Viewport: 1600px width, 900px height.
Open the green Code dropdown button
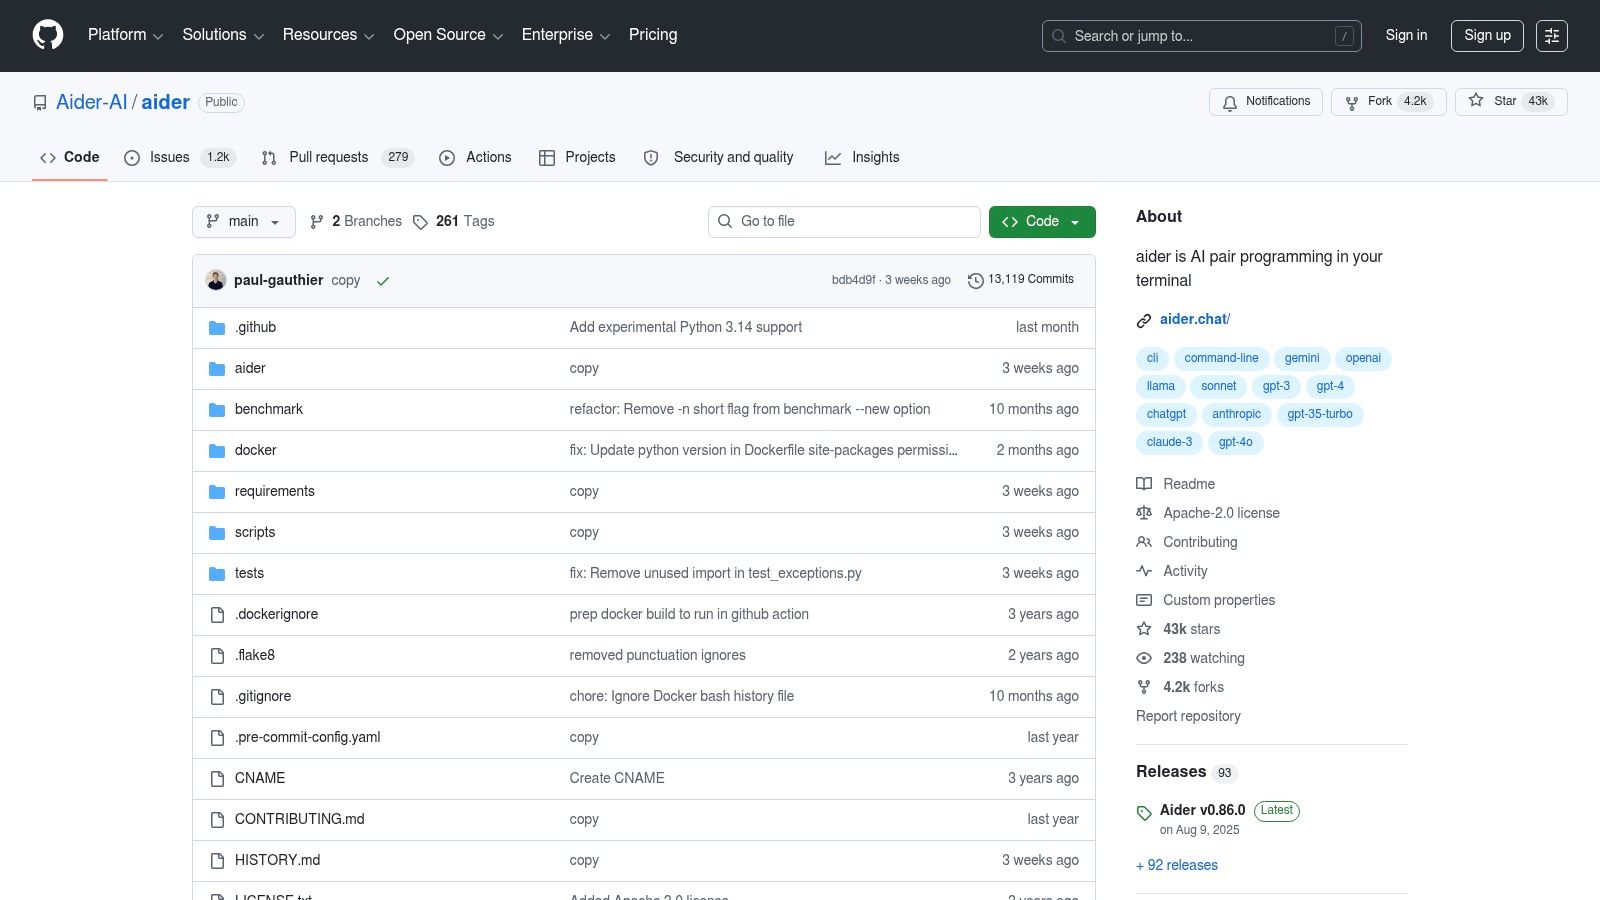pos(1042,222)
